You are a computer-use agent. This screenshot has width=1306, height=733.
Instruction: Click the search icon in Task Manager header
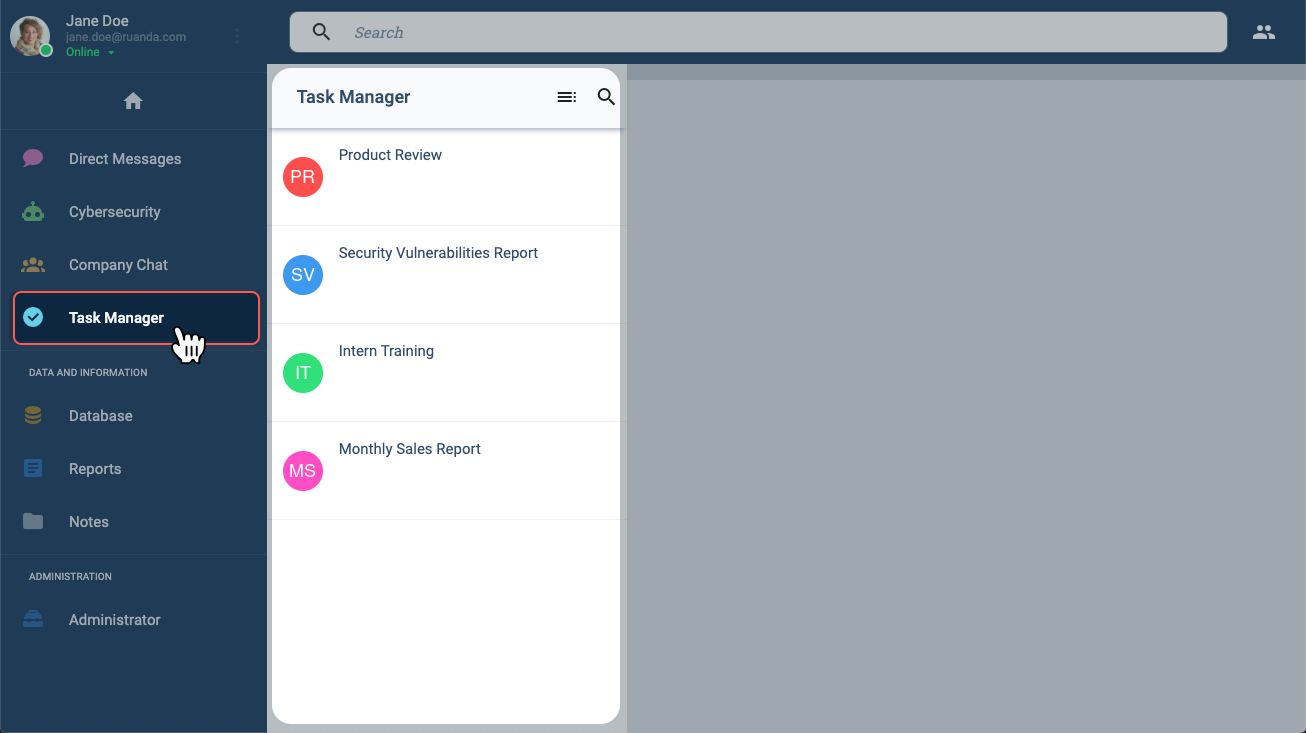tap(606, 97)
